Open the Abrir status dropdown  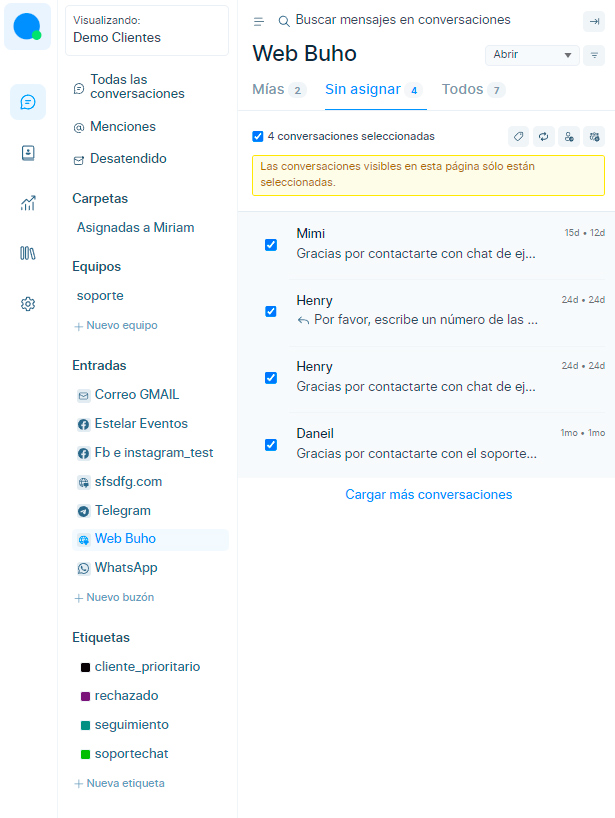click(x=531, y=55)
